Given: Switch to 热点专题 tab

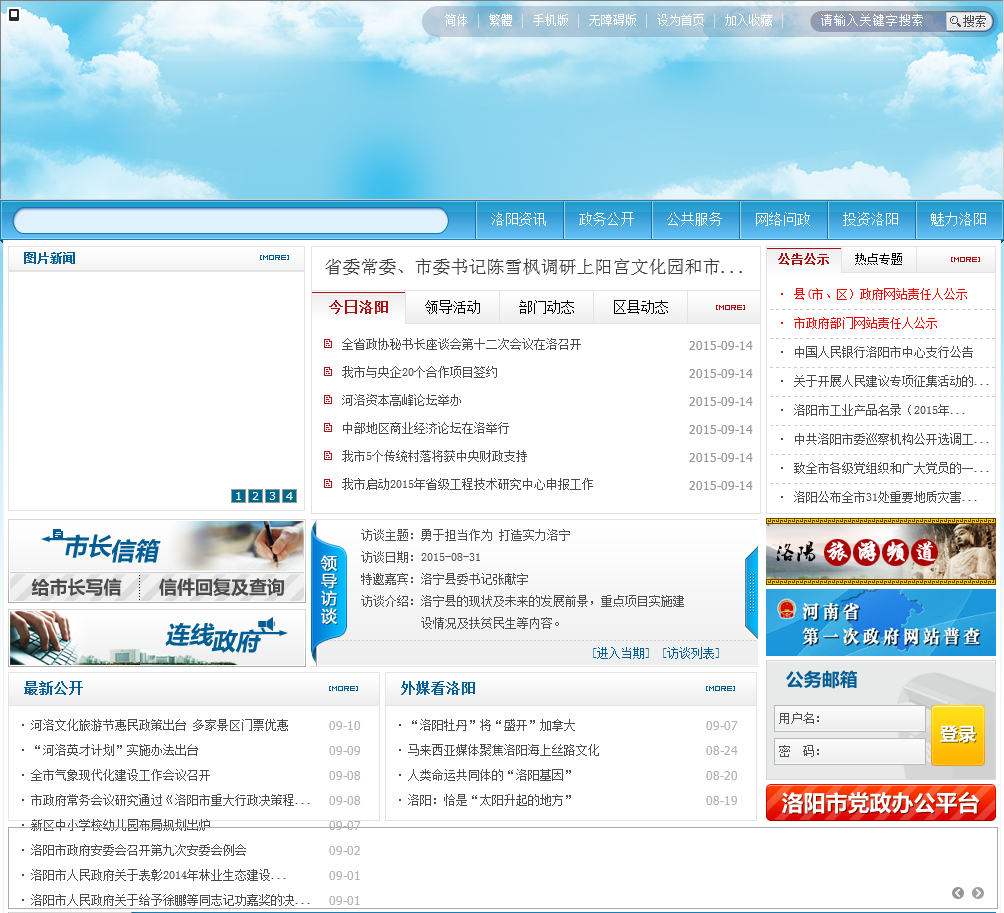Looking at the screenshot, I should (x=878, y=259).
